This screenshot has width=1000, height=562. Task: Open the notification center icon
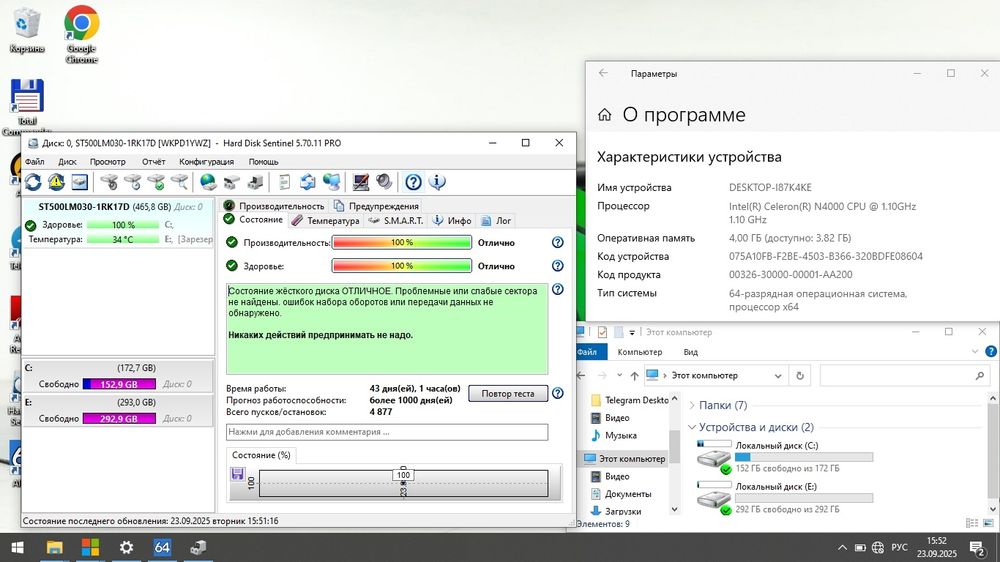tap(976, 547)
